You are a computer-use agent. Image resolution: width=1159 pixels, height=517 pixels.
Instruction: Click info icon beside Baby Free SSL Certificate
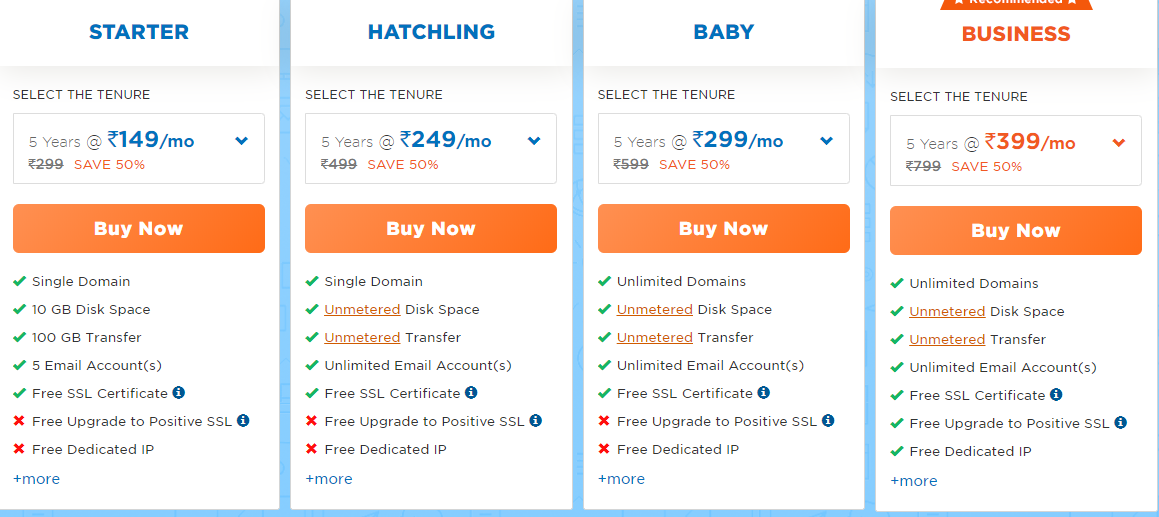point(764,393)
